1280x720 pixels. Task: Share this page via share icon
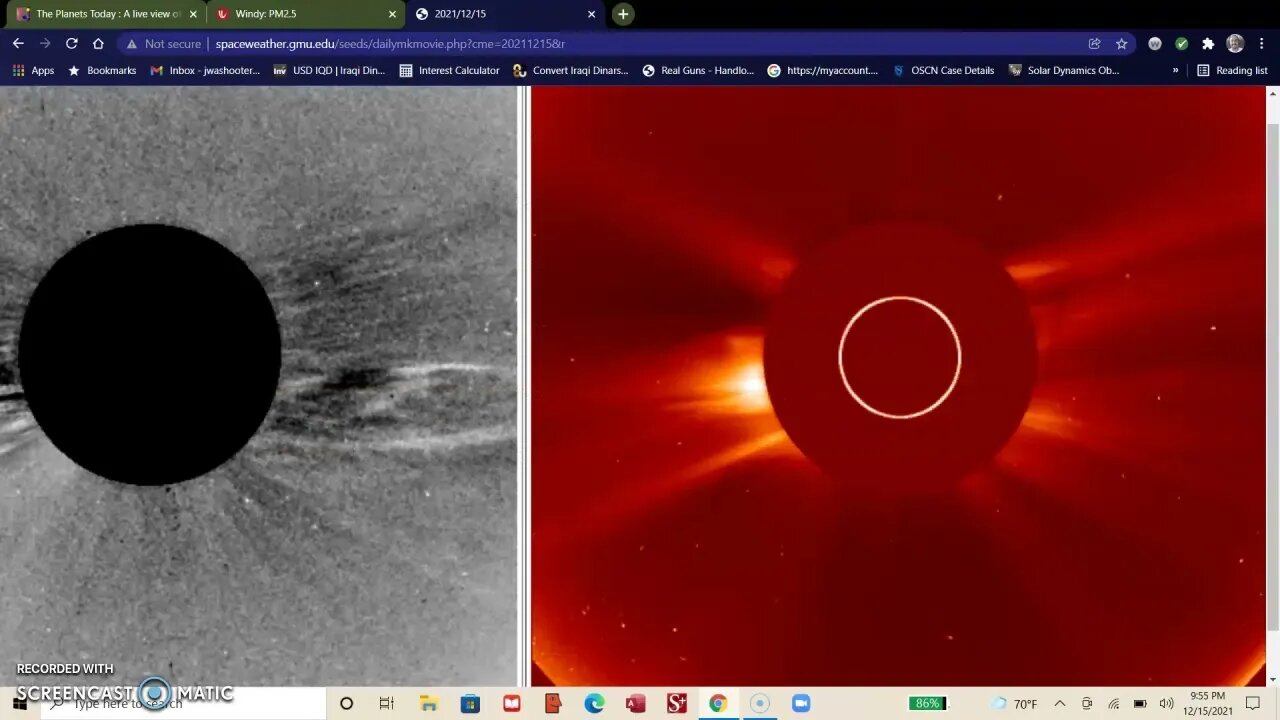[x=1094, y=44]
